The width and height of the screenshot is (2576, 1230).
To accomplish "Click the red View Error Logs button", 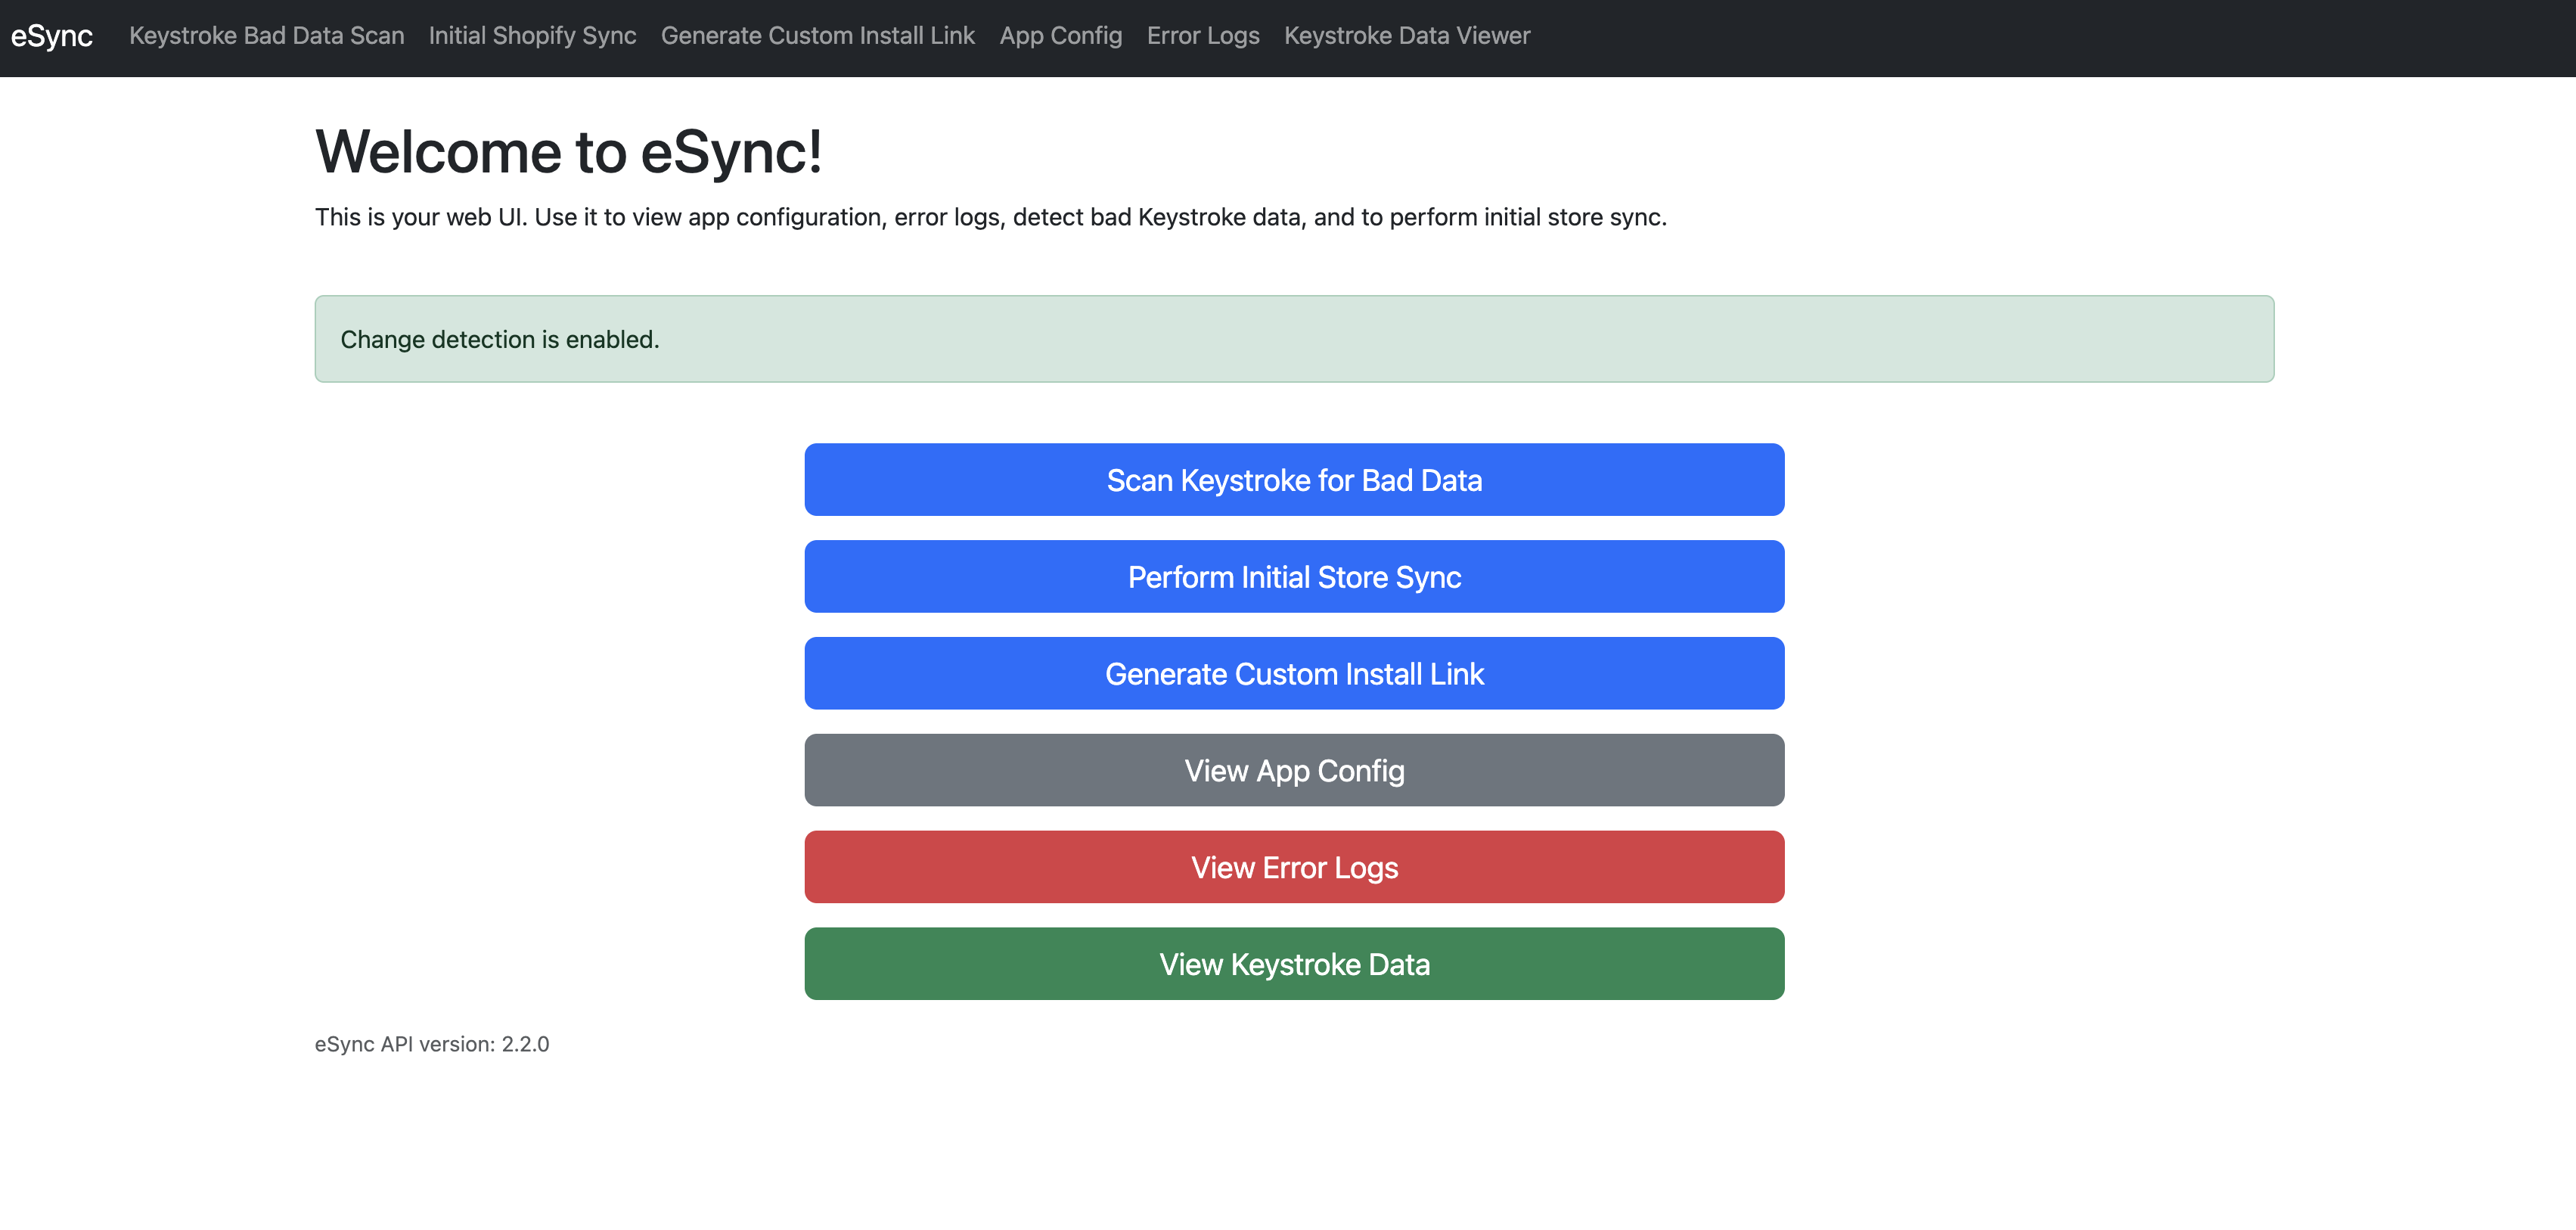I will [1293, 867].
